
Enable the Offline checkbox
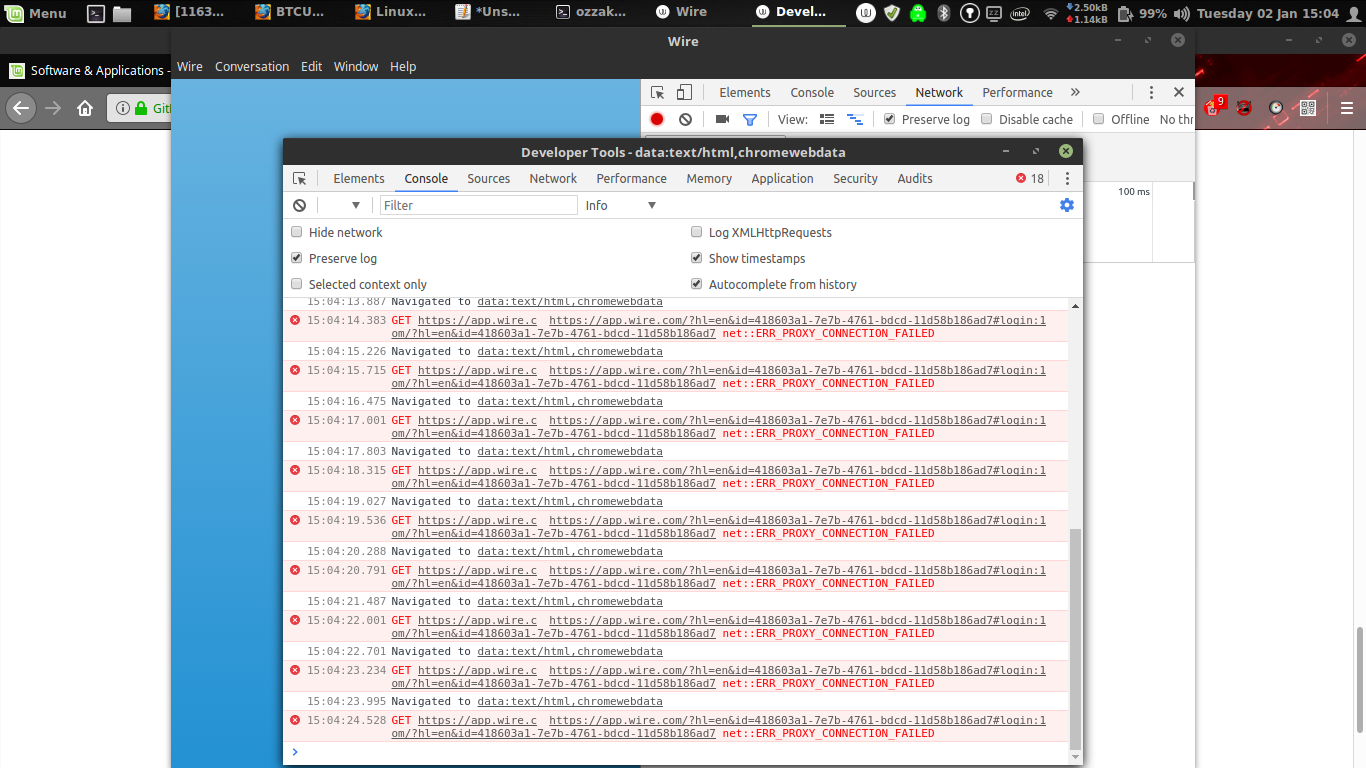(1099, 119)
